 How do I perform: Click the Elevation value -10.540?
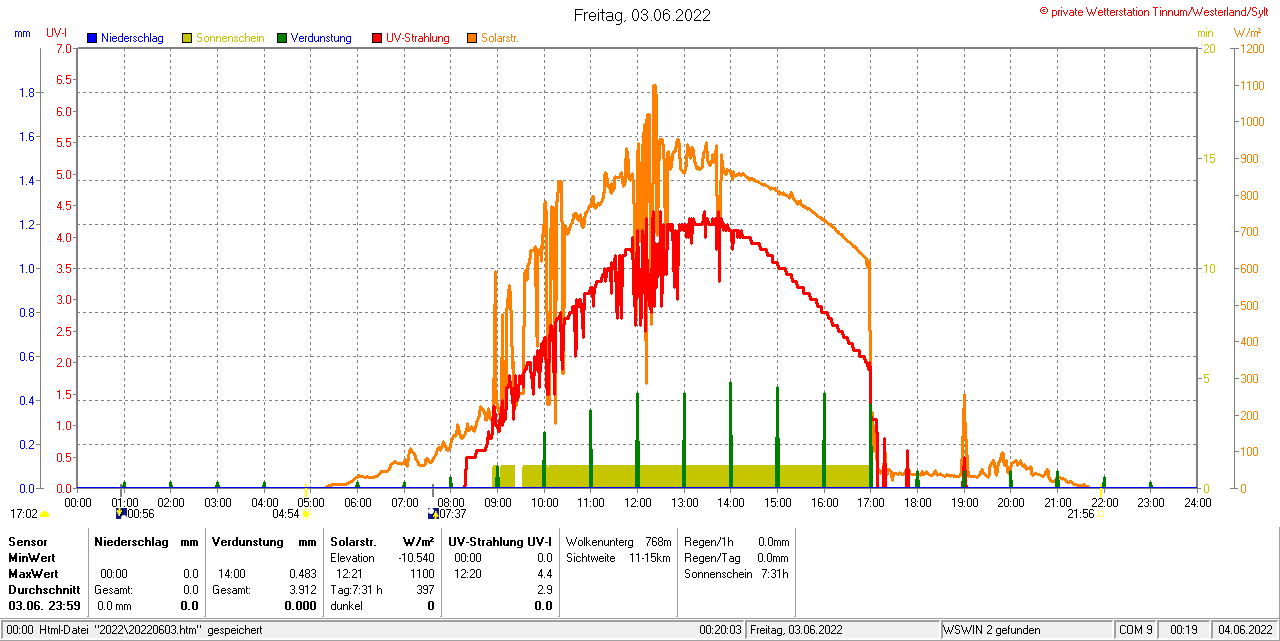pos(415,557)
